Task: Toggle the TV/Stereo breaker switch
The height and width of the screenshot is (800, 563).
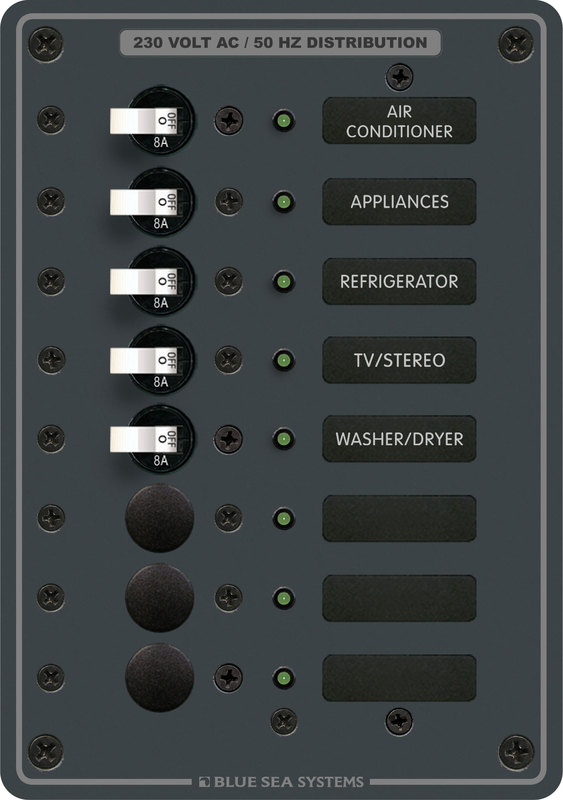Action: [144, 360]
